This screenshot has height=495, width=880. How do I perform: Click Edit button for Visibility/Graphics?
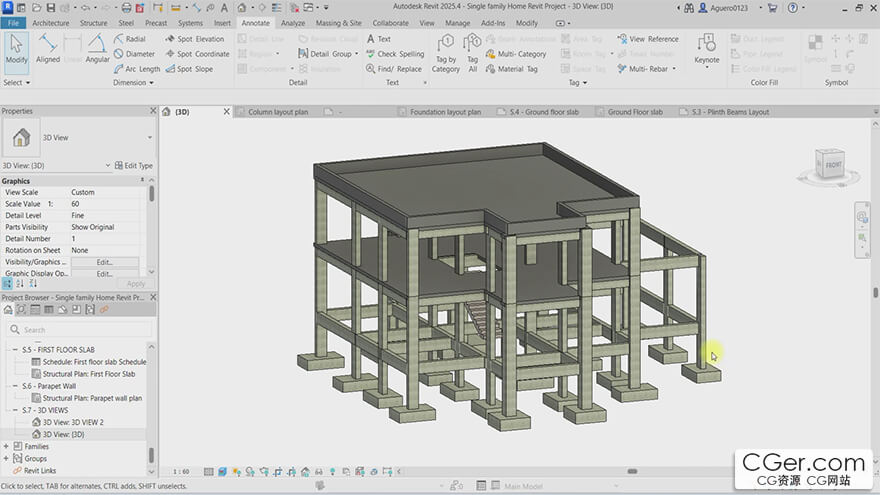[104, 262]
